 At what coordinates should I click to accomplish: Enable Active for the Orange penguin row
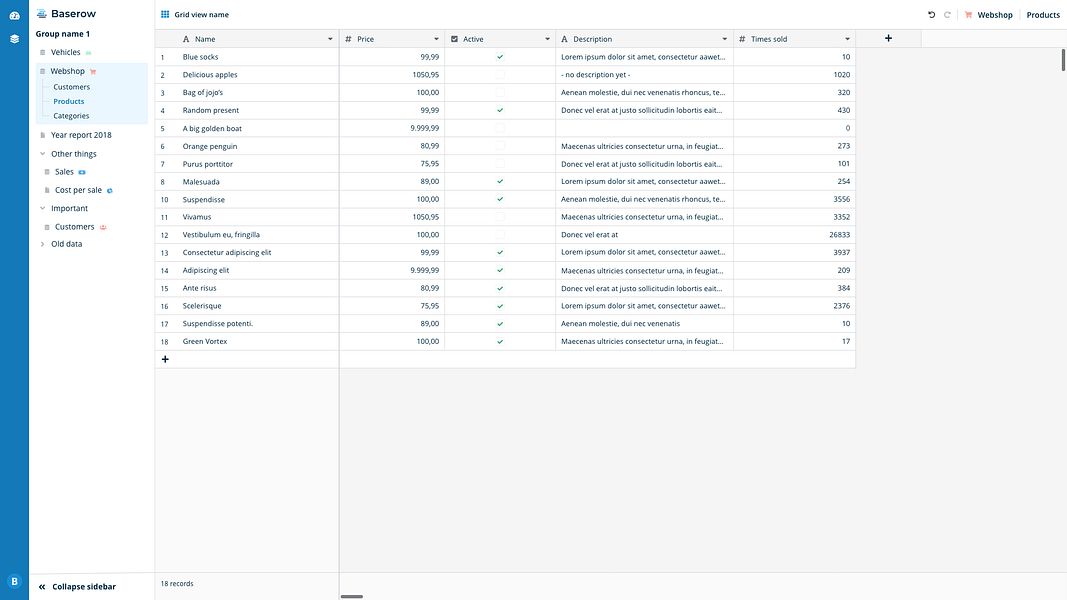coord(499,145)
